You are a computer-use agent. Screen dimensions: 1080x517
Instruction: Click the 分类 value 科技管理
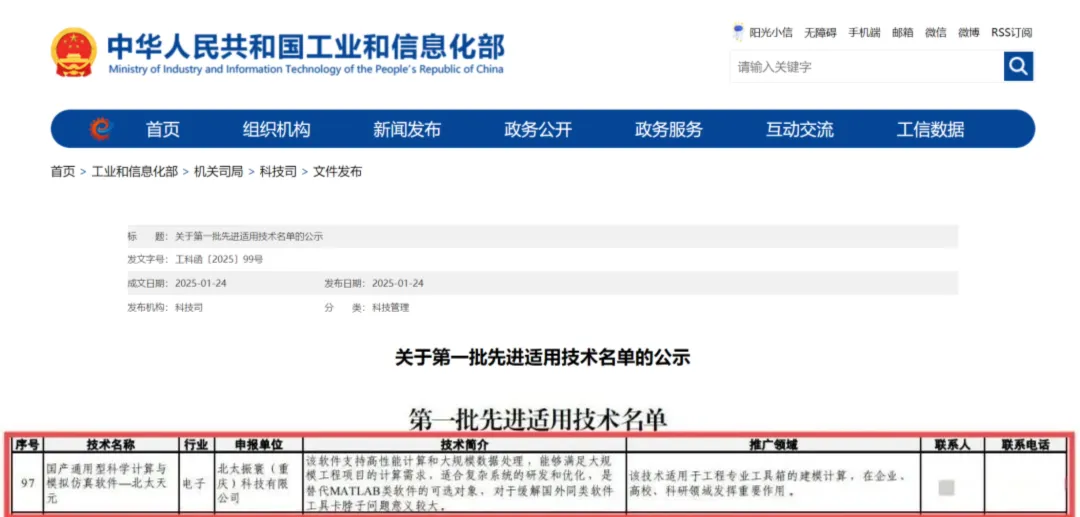[391, 308]
